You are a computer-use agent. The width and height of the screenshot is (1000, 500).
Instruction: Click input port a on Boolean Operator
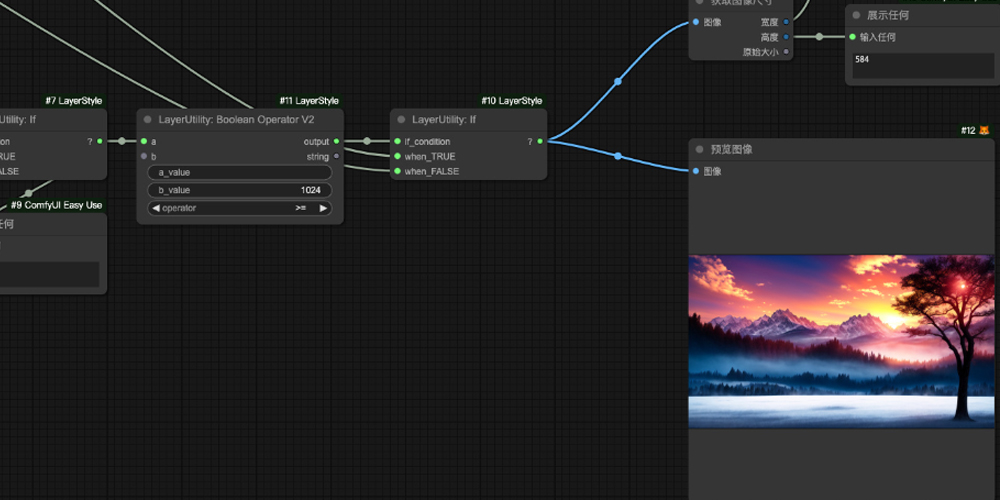coord(144,142)
